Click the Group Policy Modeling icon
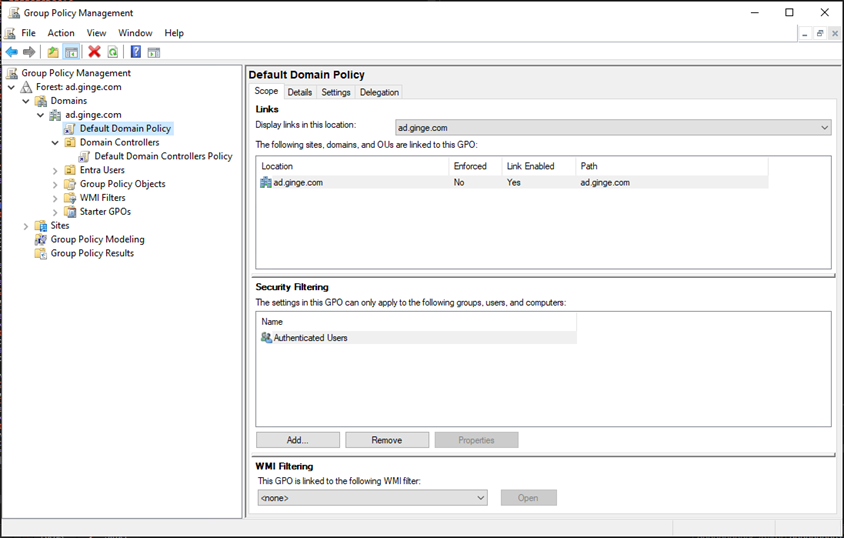Screen dimensions: 844x538 [x=41, y=239]
